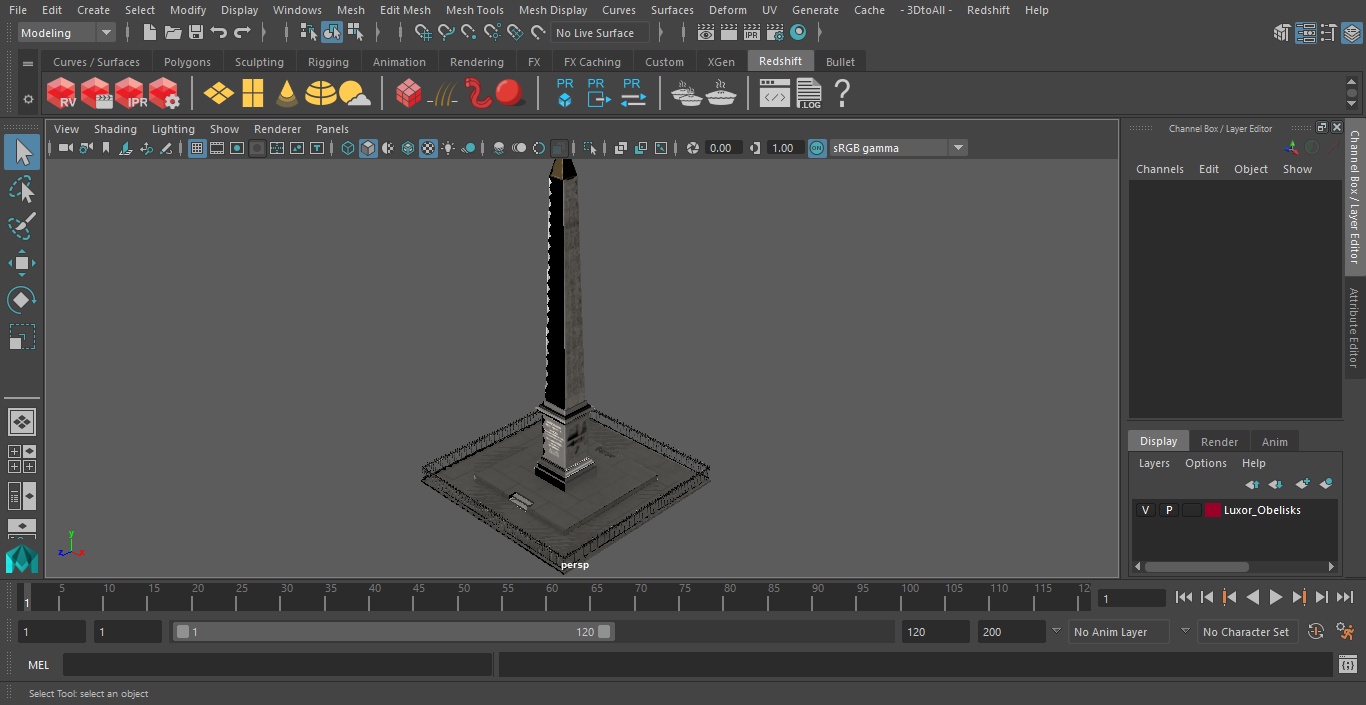The height and width of the screenshot is (705, 1366).
Task: Create Redshift sun and sky light icon
Action: click(x=354, y=94)
